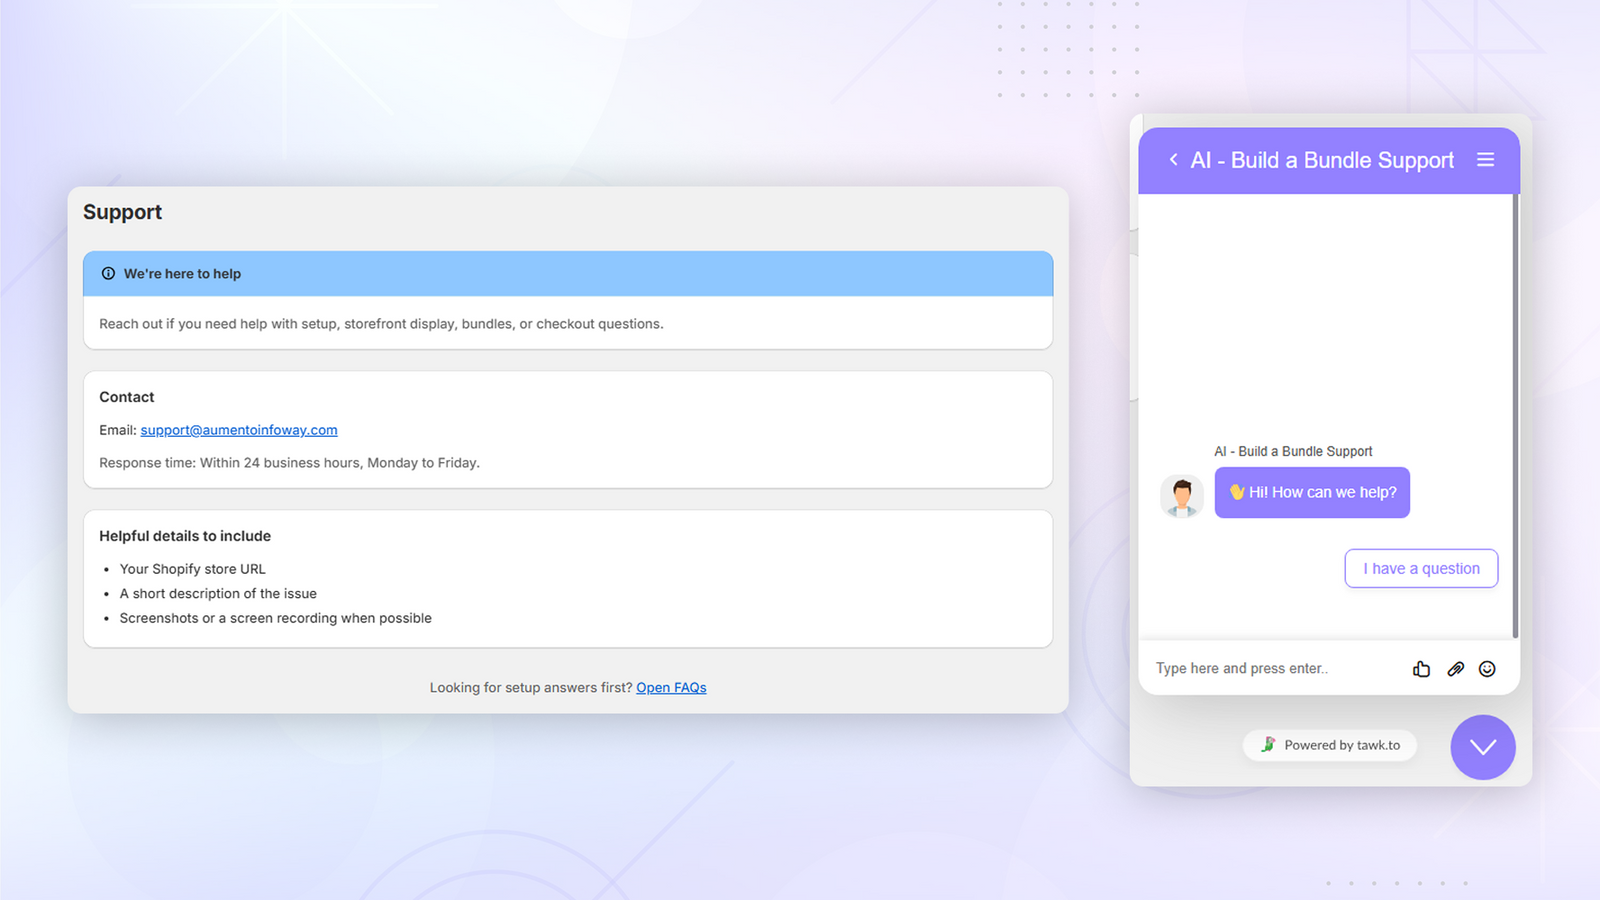Rate the chat with thumbs up icon
Image resolution: width=1600 pixels, height=900 pixels.
click(1421, 669)
